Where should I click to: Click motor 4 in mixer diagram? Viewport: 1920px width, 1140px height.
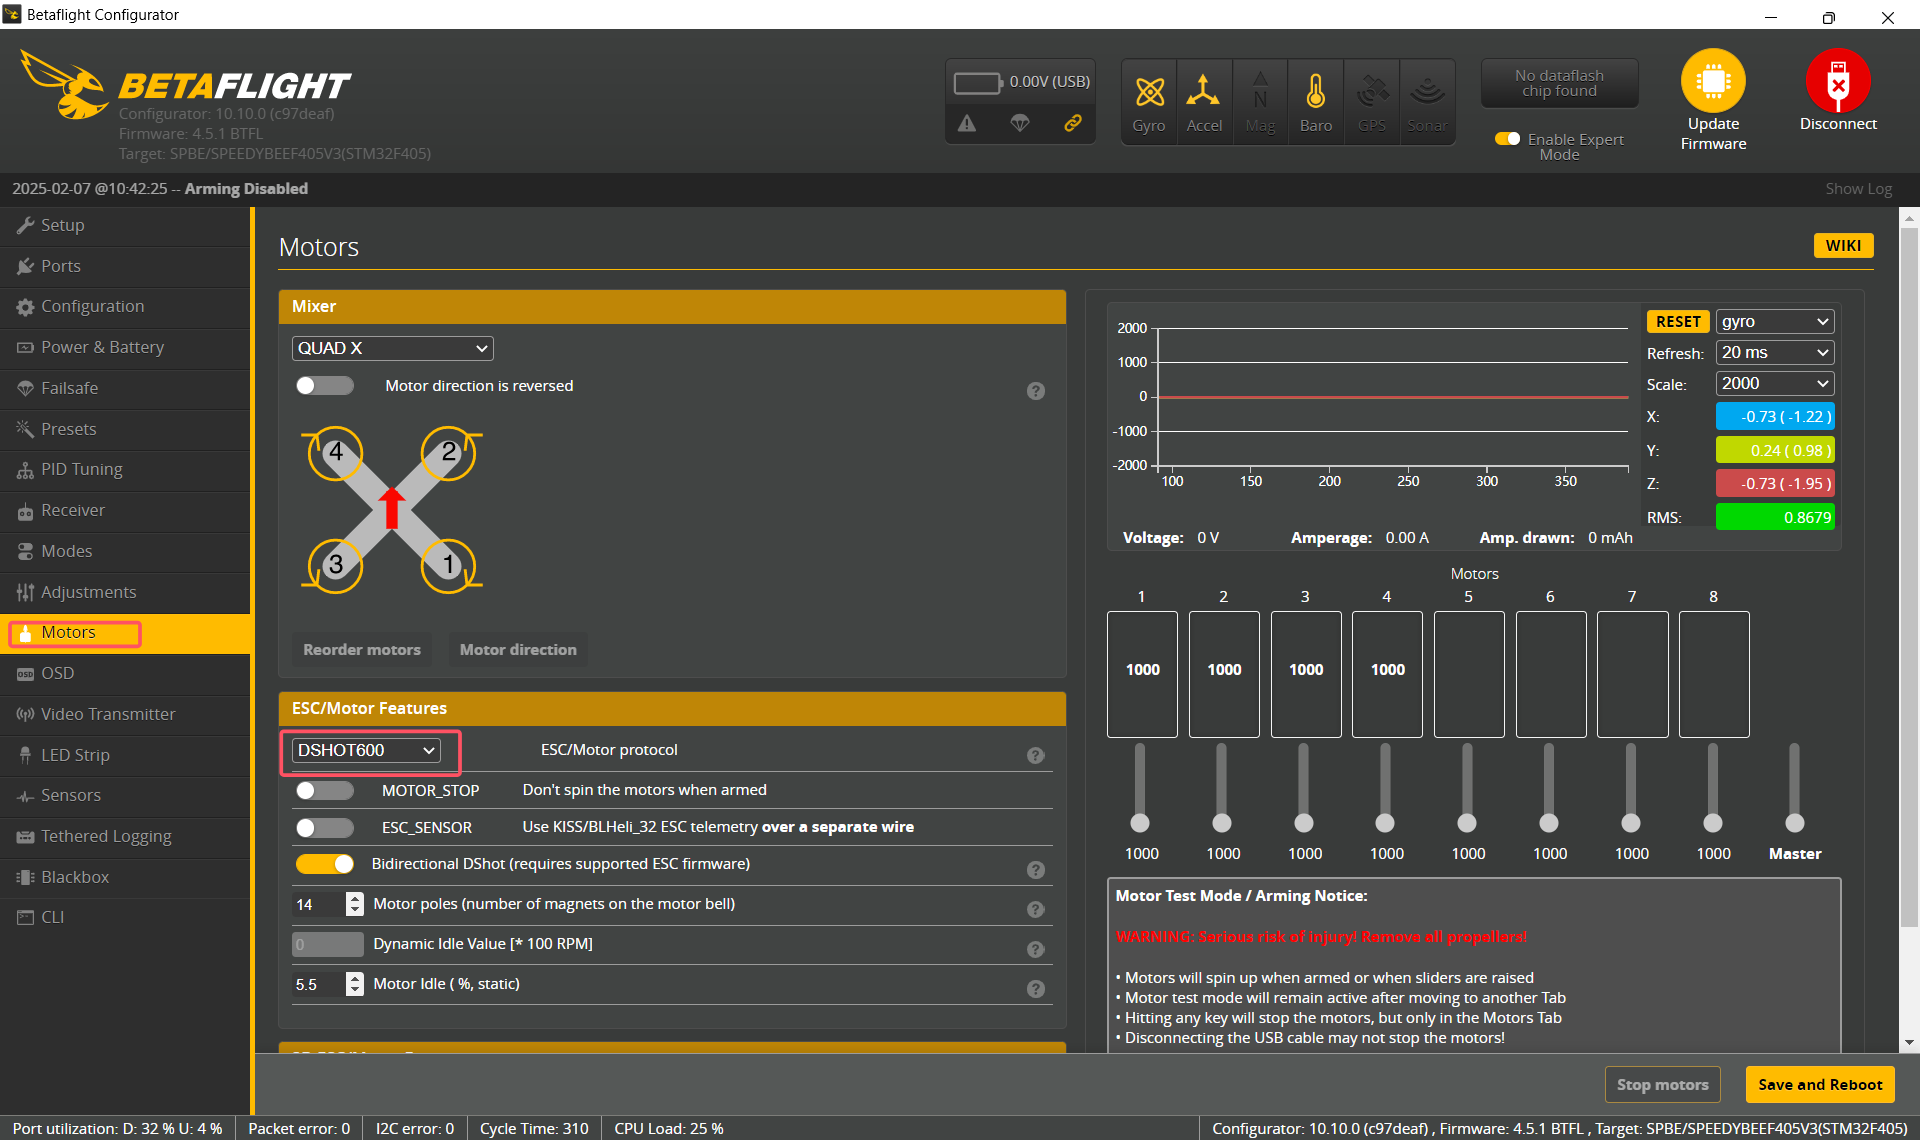click(335, 453)
